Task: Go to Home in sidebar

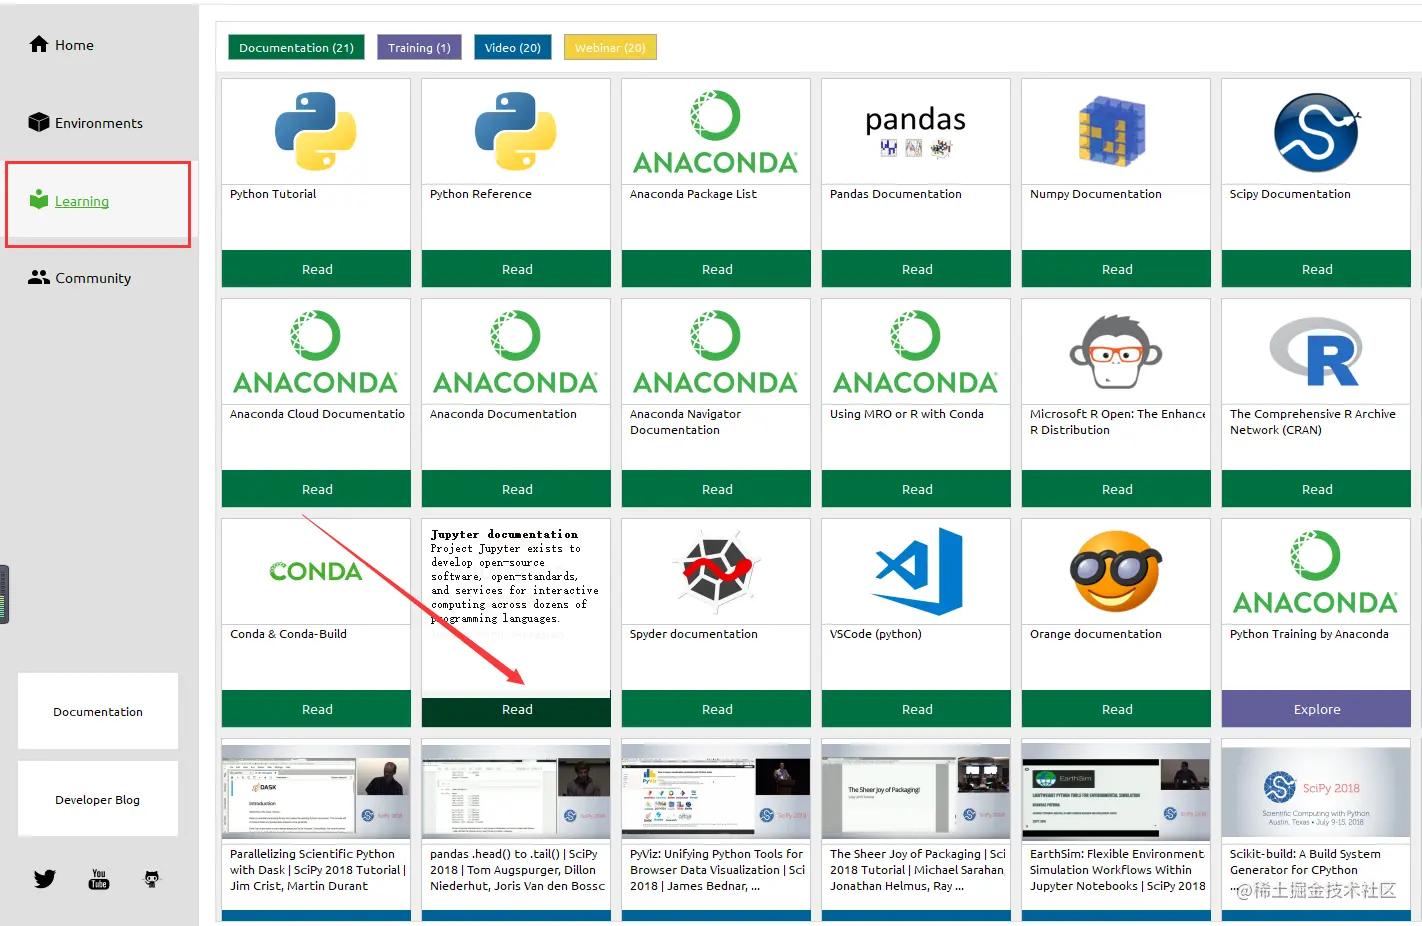Action: (x=74, y=45)
